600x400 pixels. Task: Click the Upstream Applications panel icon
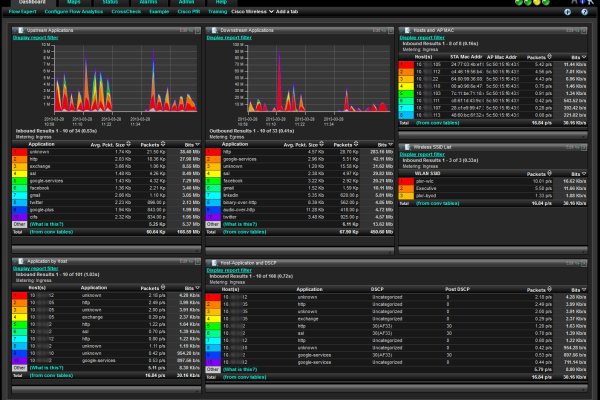click(18, 31)
